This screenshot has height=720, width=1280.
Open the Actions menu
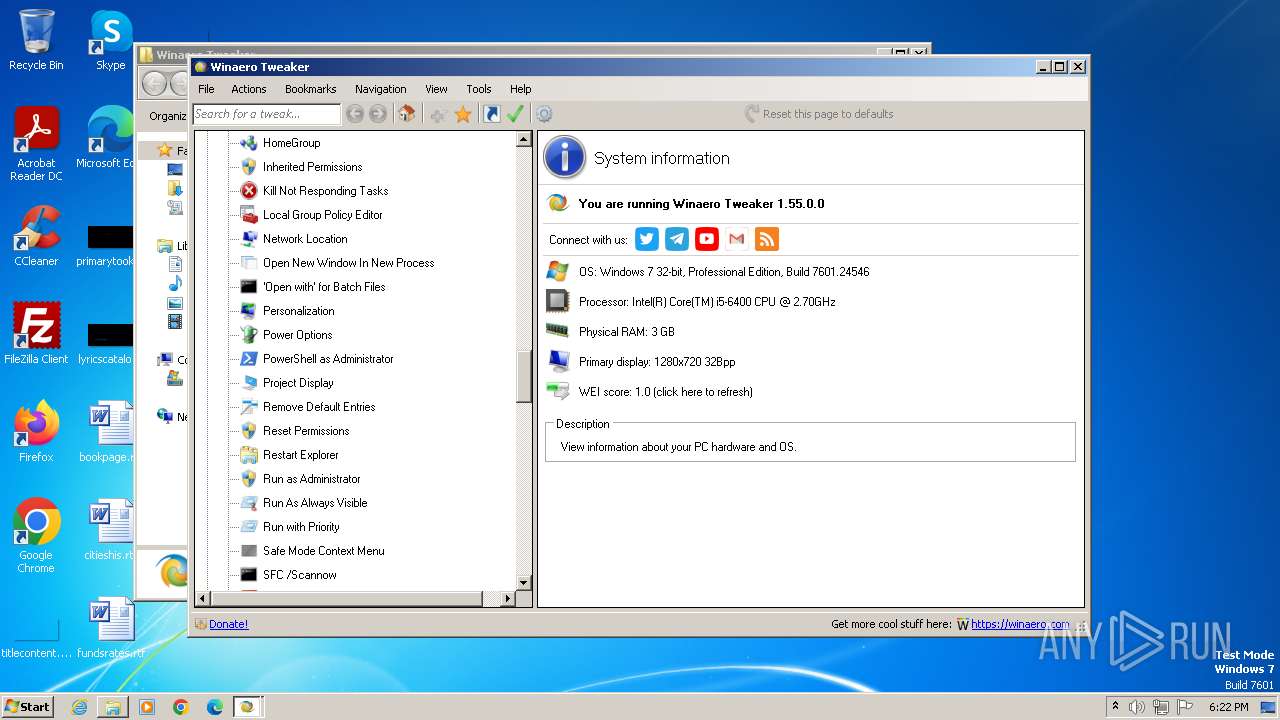coord(249,89)
